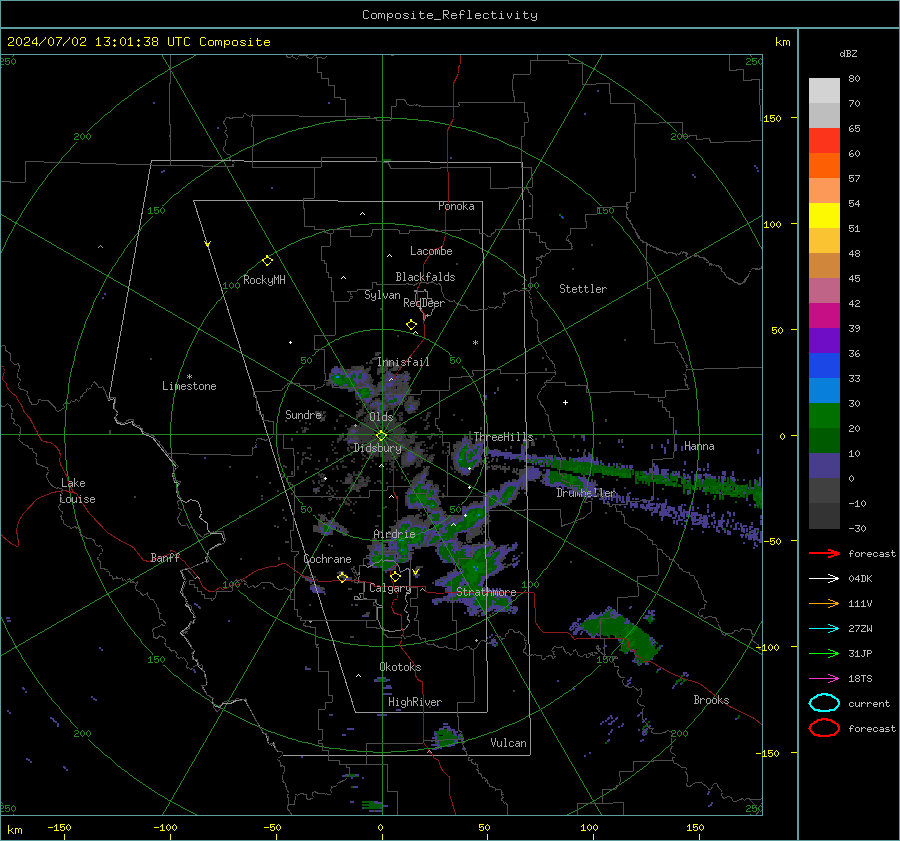Click the Banff town label
900x841 pixels.
click(165, 558)
